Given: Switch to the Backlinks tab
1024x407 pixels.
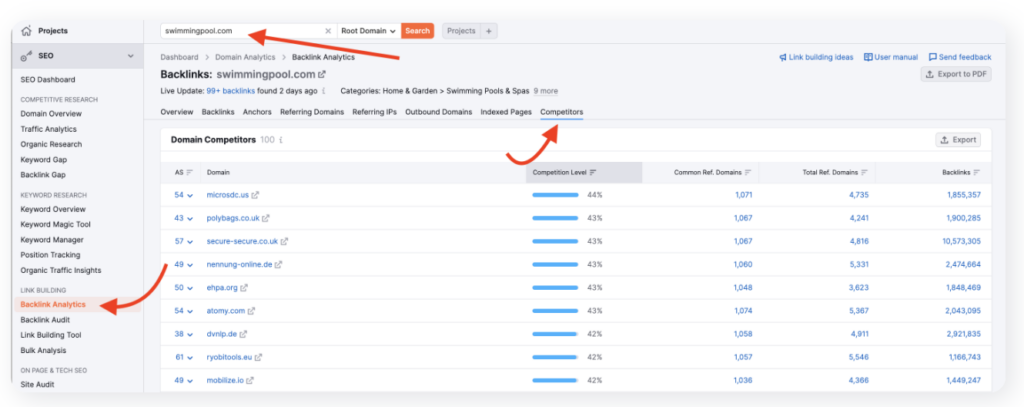Looking at the screenshot, I should click(x=218, y=112).
